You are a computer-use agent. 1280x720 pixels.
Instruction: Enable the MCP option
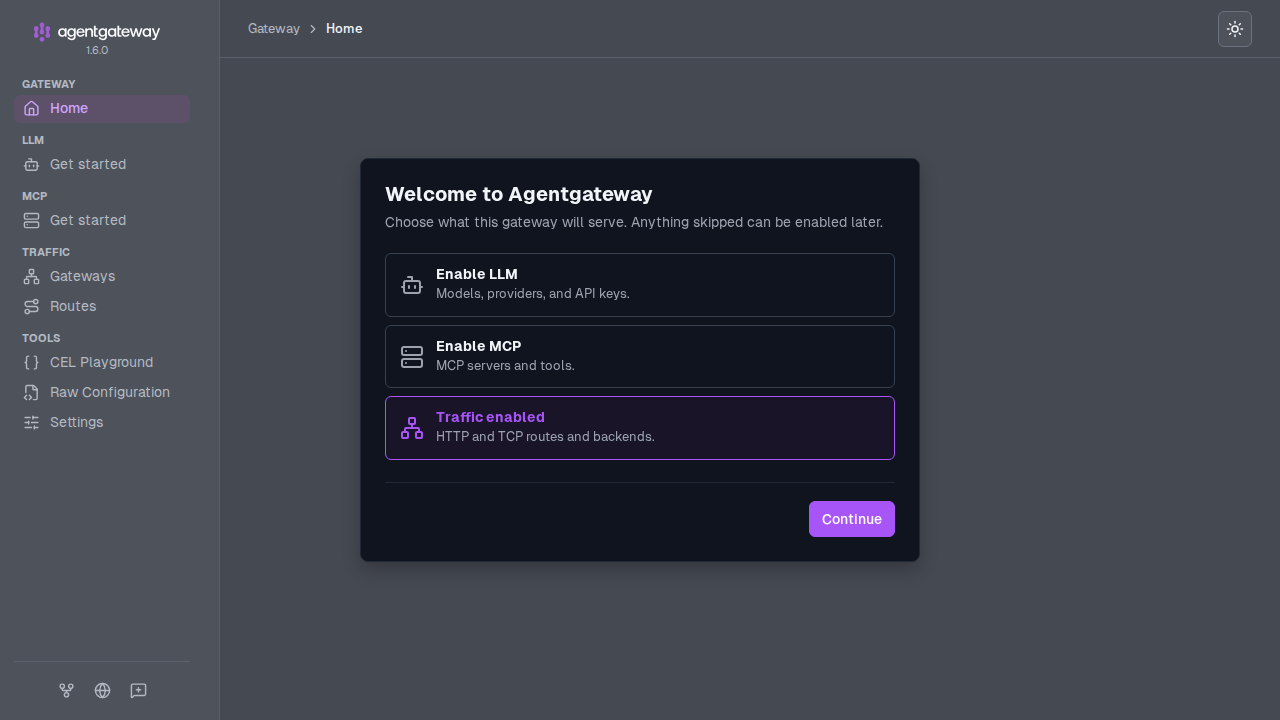(x=640, y=357)
